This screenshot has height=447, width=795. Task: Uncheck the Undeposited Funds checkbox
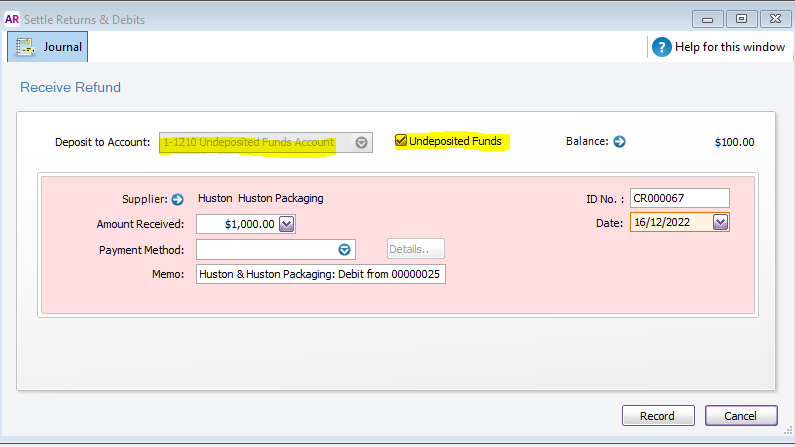402,141
